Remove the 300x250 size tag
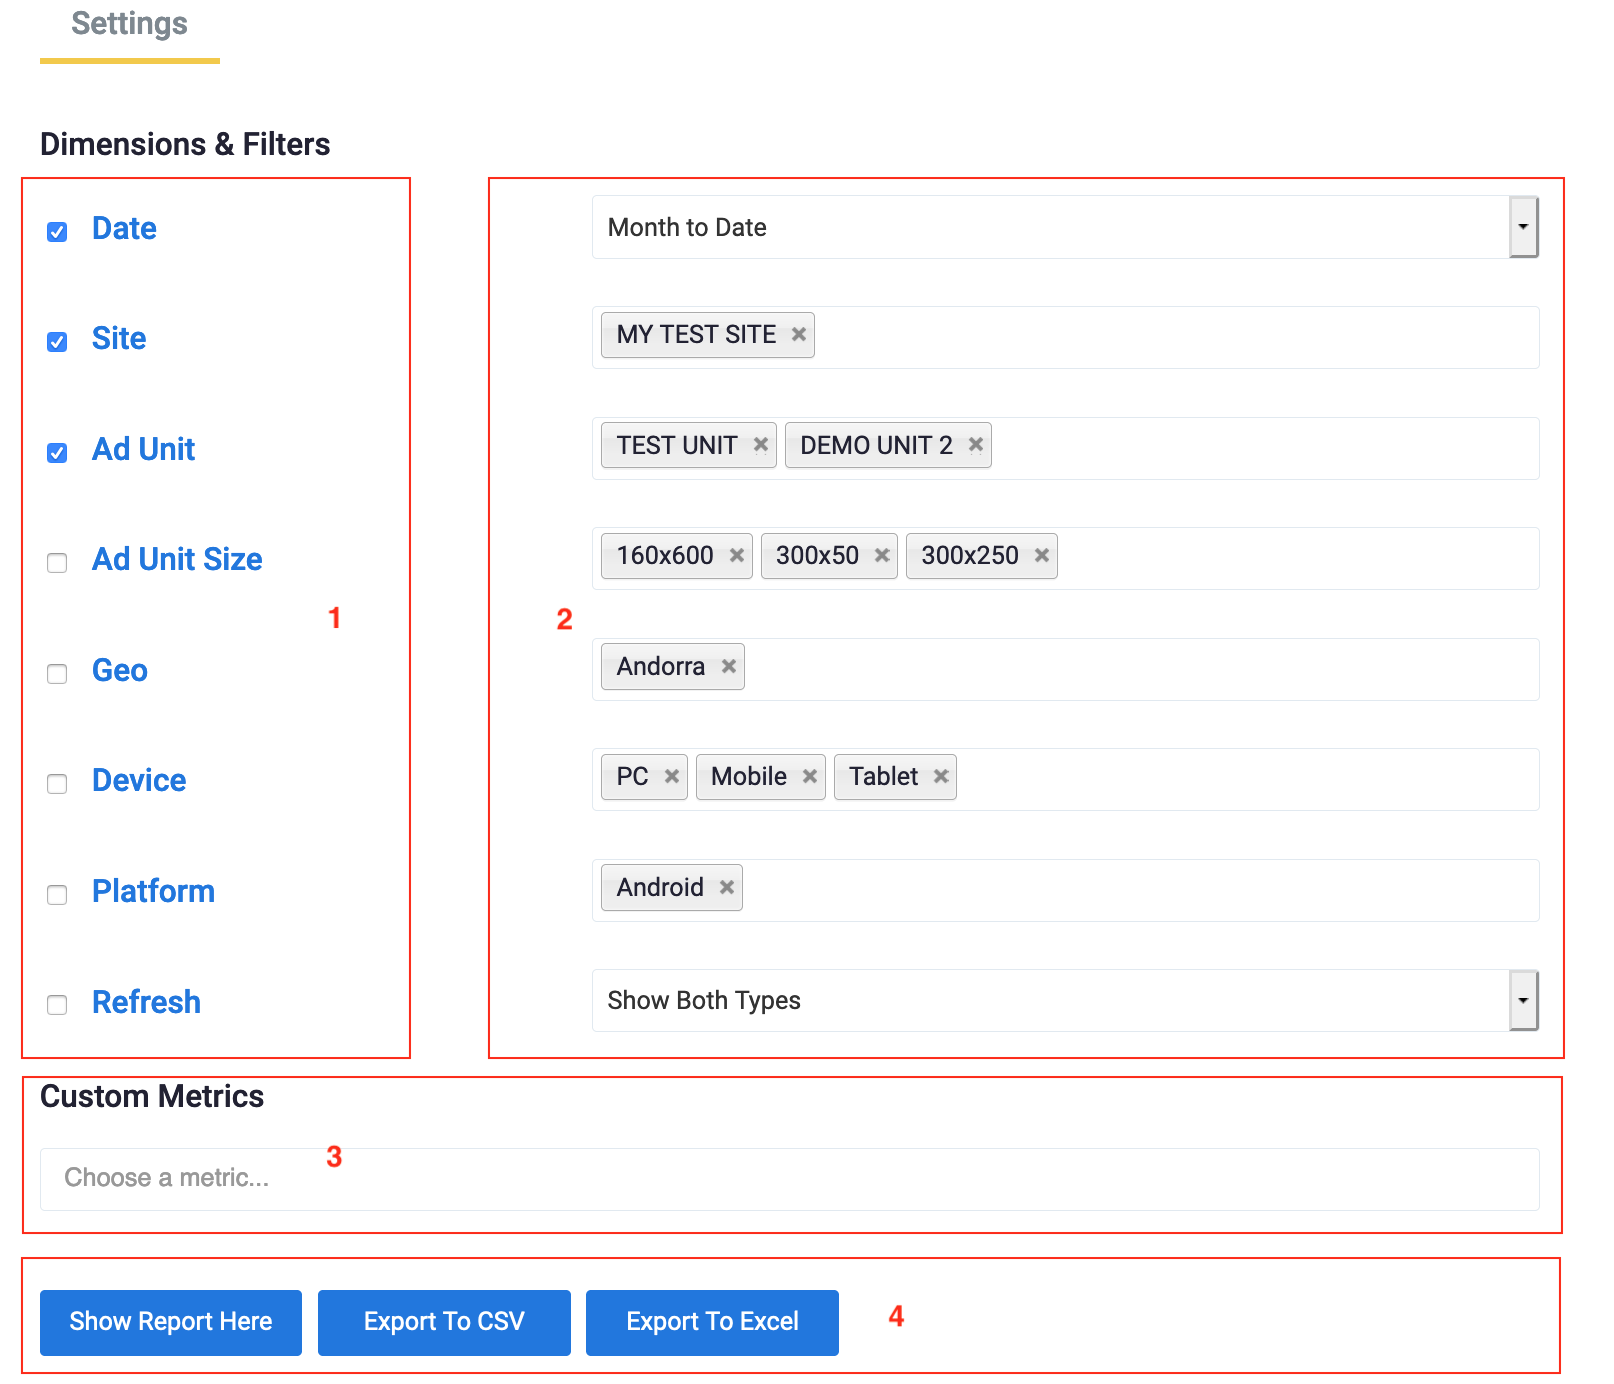Viewport: 1614px width, 1384px height. 1041,556
